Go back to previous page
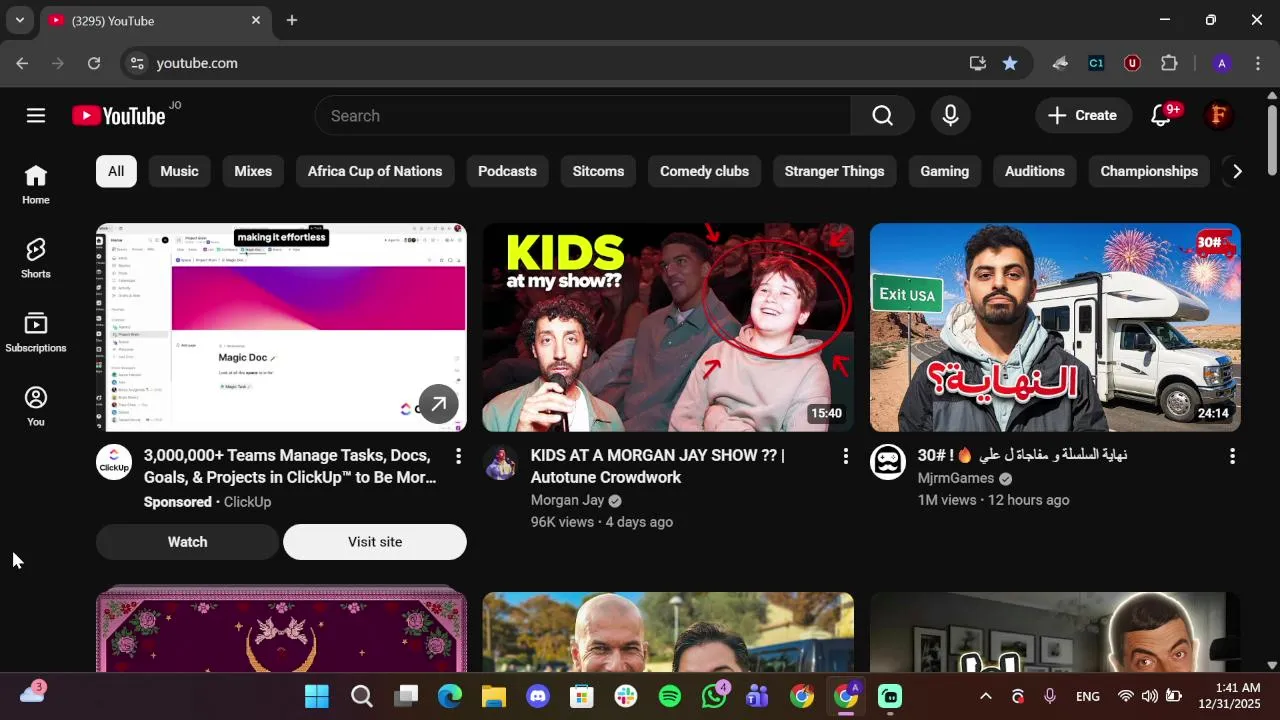This screenshot has height=720, width=1280. click(x=22, y=63)
